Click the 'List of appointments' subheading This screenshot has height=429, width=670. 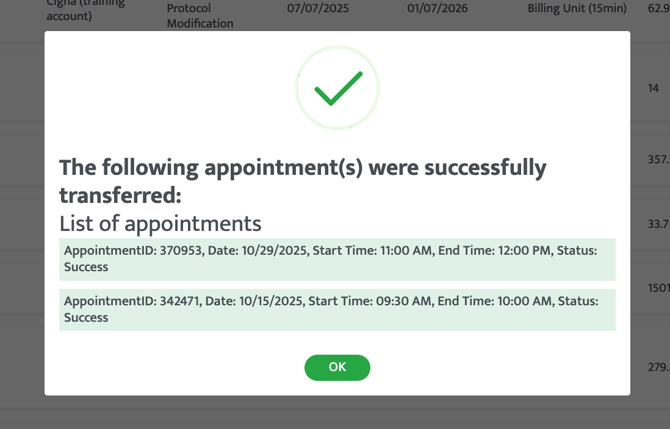160,223
